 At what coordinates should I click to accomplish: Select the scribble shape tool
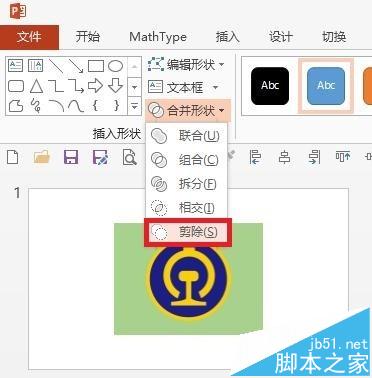point(36,106)
